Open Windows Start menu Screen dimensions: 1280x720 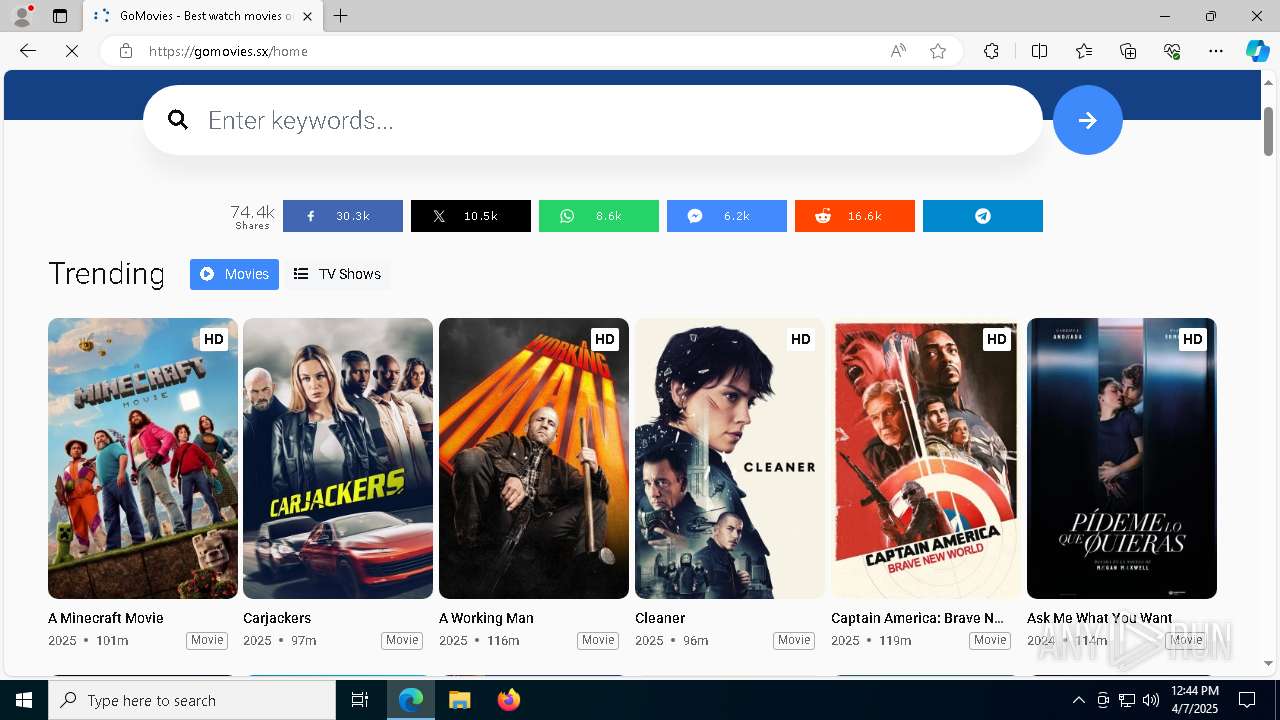coord(24,700)
